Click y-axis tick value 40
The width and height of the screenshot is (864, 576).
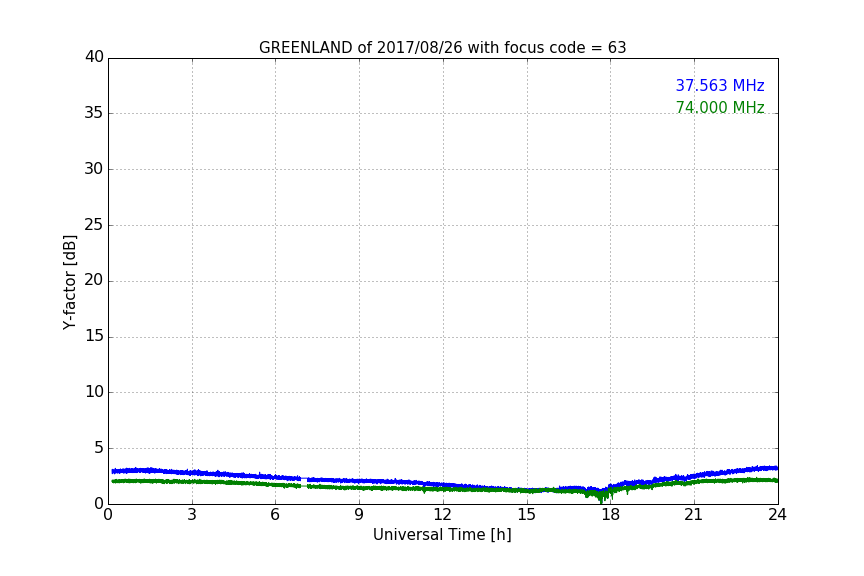(94, 57)
